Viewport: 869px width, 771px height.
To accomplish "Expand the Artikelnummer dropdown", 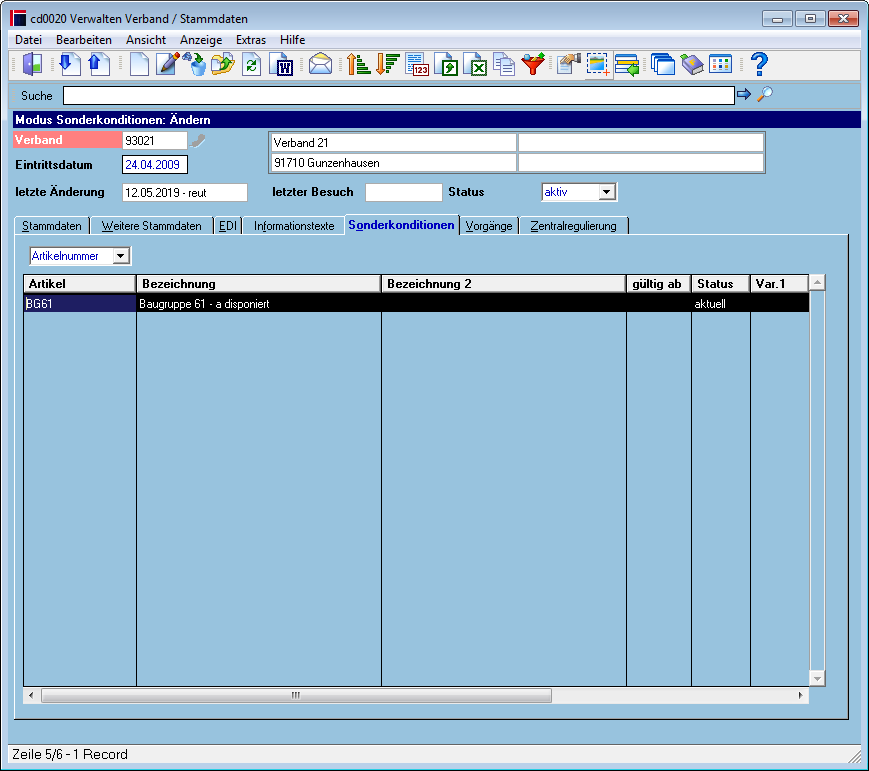I will coord(120,256).
